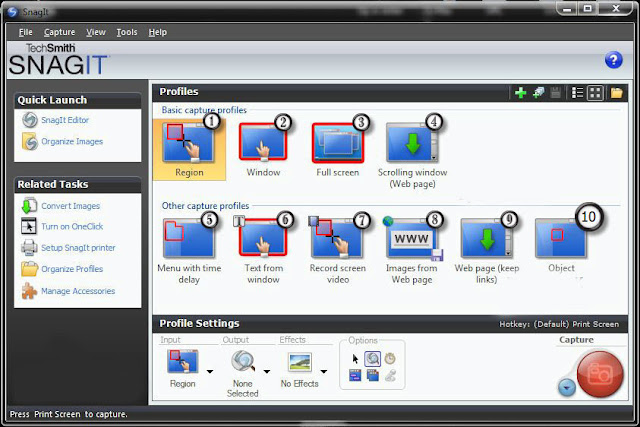640x427 pixels.
Task: Open the Help menu
Action: coord(158,32)
